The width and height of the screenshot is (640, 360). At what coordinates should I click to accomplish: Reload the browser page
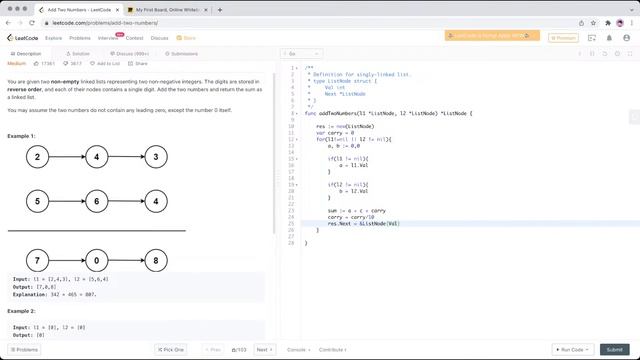click(32, 23)
